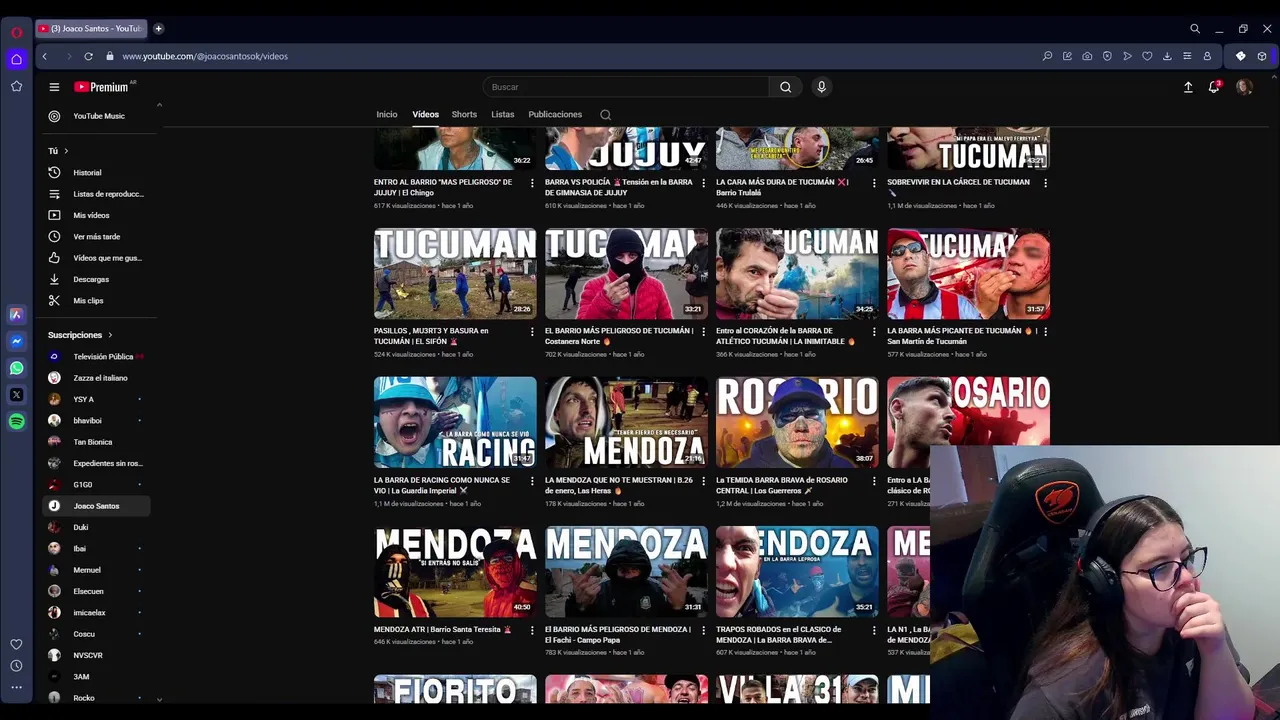The width and height of the screenshot is (1280, 720).
Task: Open the Publicaciones tab
Action: pos(555,114)
